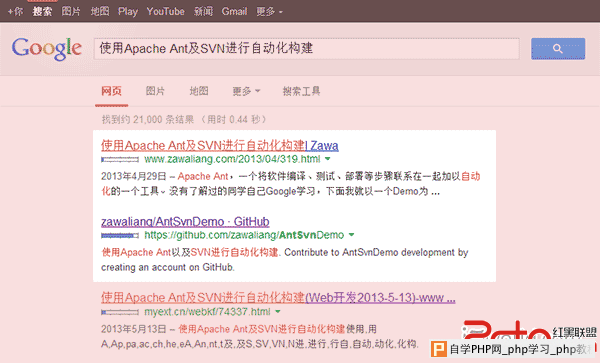Open 新闻 in the top bar
The height and width of the screenshot is (363, 600).
pos(203,11)
